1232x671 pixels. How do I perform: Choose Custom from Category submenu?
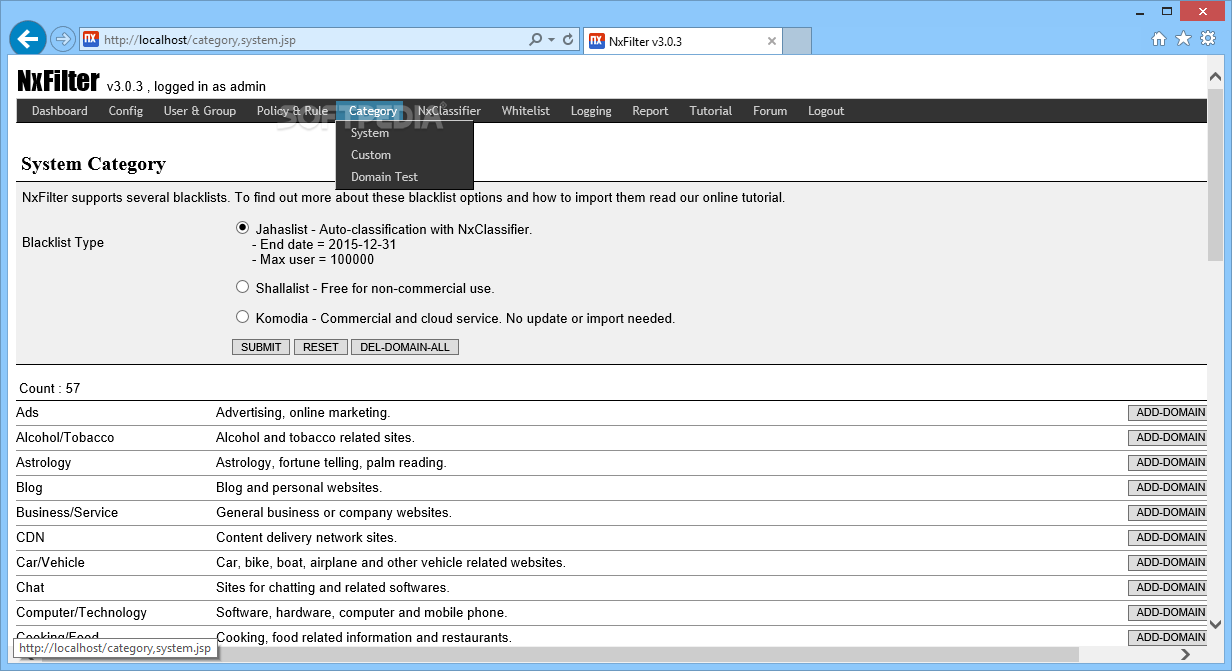[404, 155]
